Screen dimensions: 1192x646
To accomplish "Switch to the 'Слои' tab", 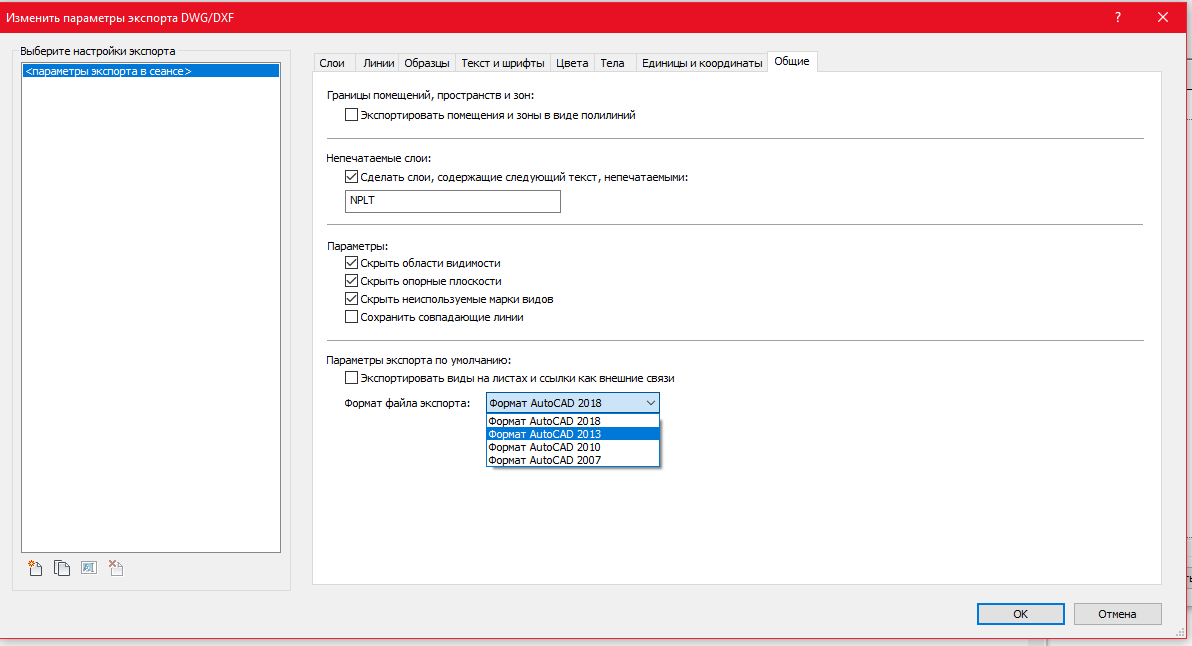I will (332, 63).
